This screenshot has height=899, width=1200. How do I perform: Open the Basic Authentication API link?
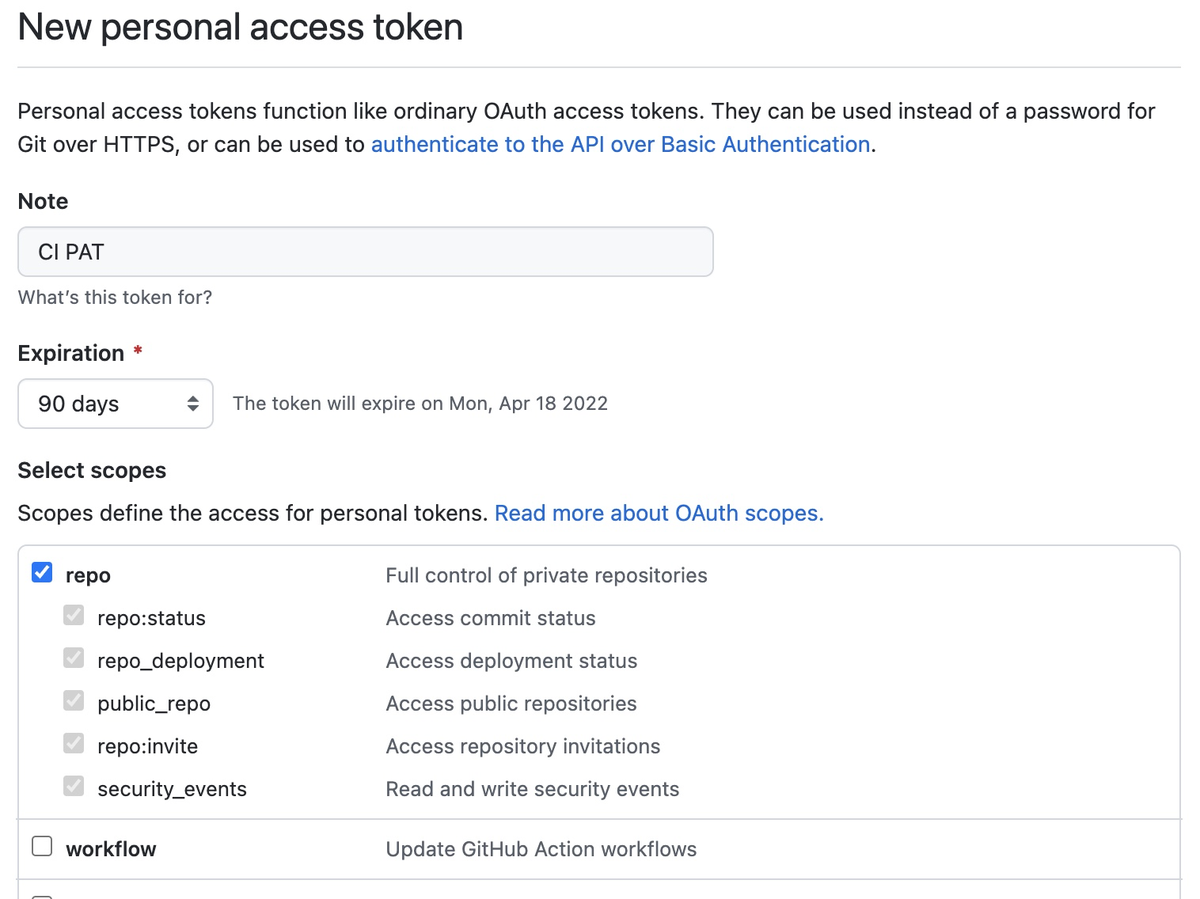[x=620, y=145]
